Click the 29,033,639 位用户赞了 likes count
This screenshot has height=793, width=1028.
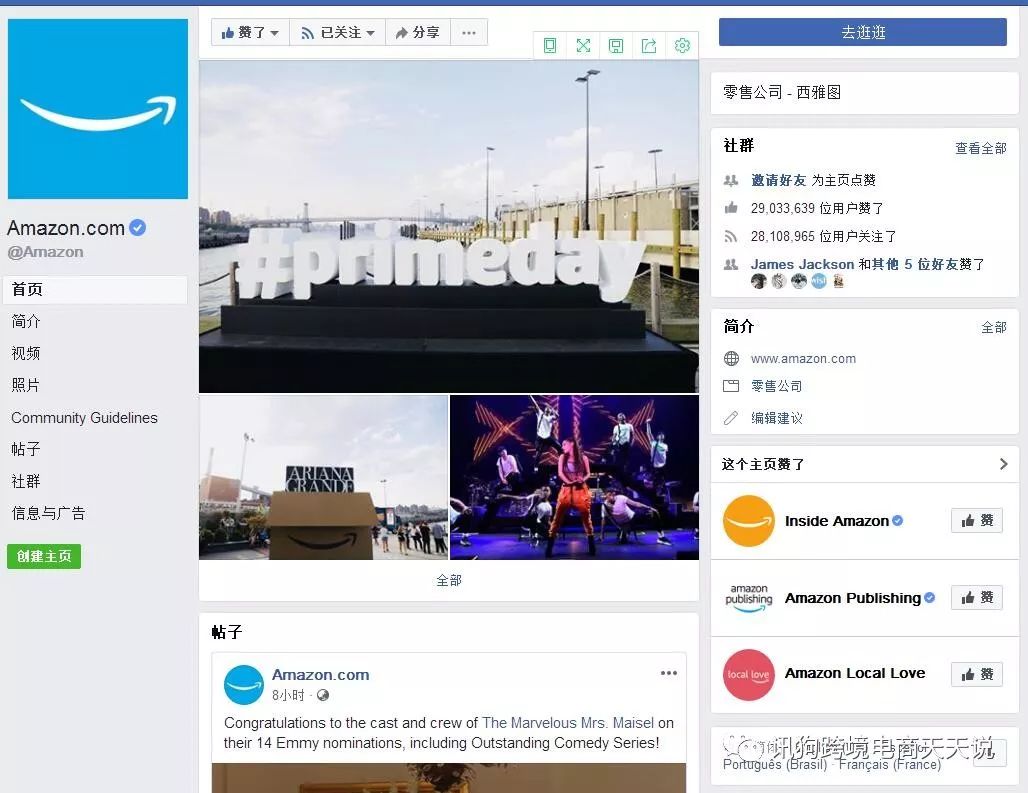817,208
